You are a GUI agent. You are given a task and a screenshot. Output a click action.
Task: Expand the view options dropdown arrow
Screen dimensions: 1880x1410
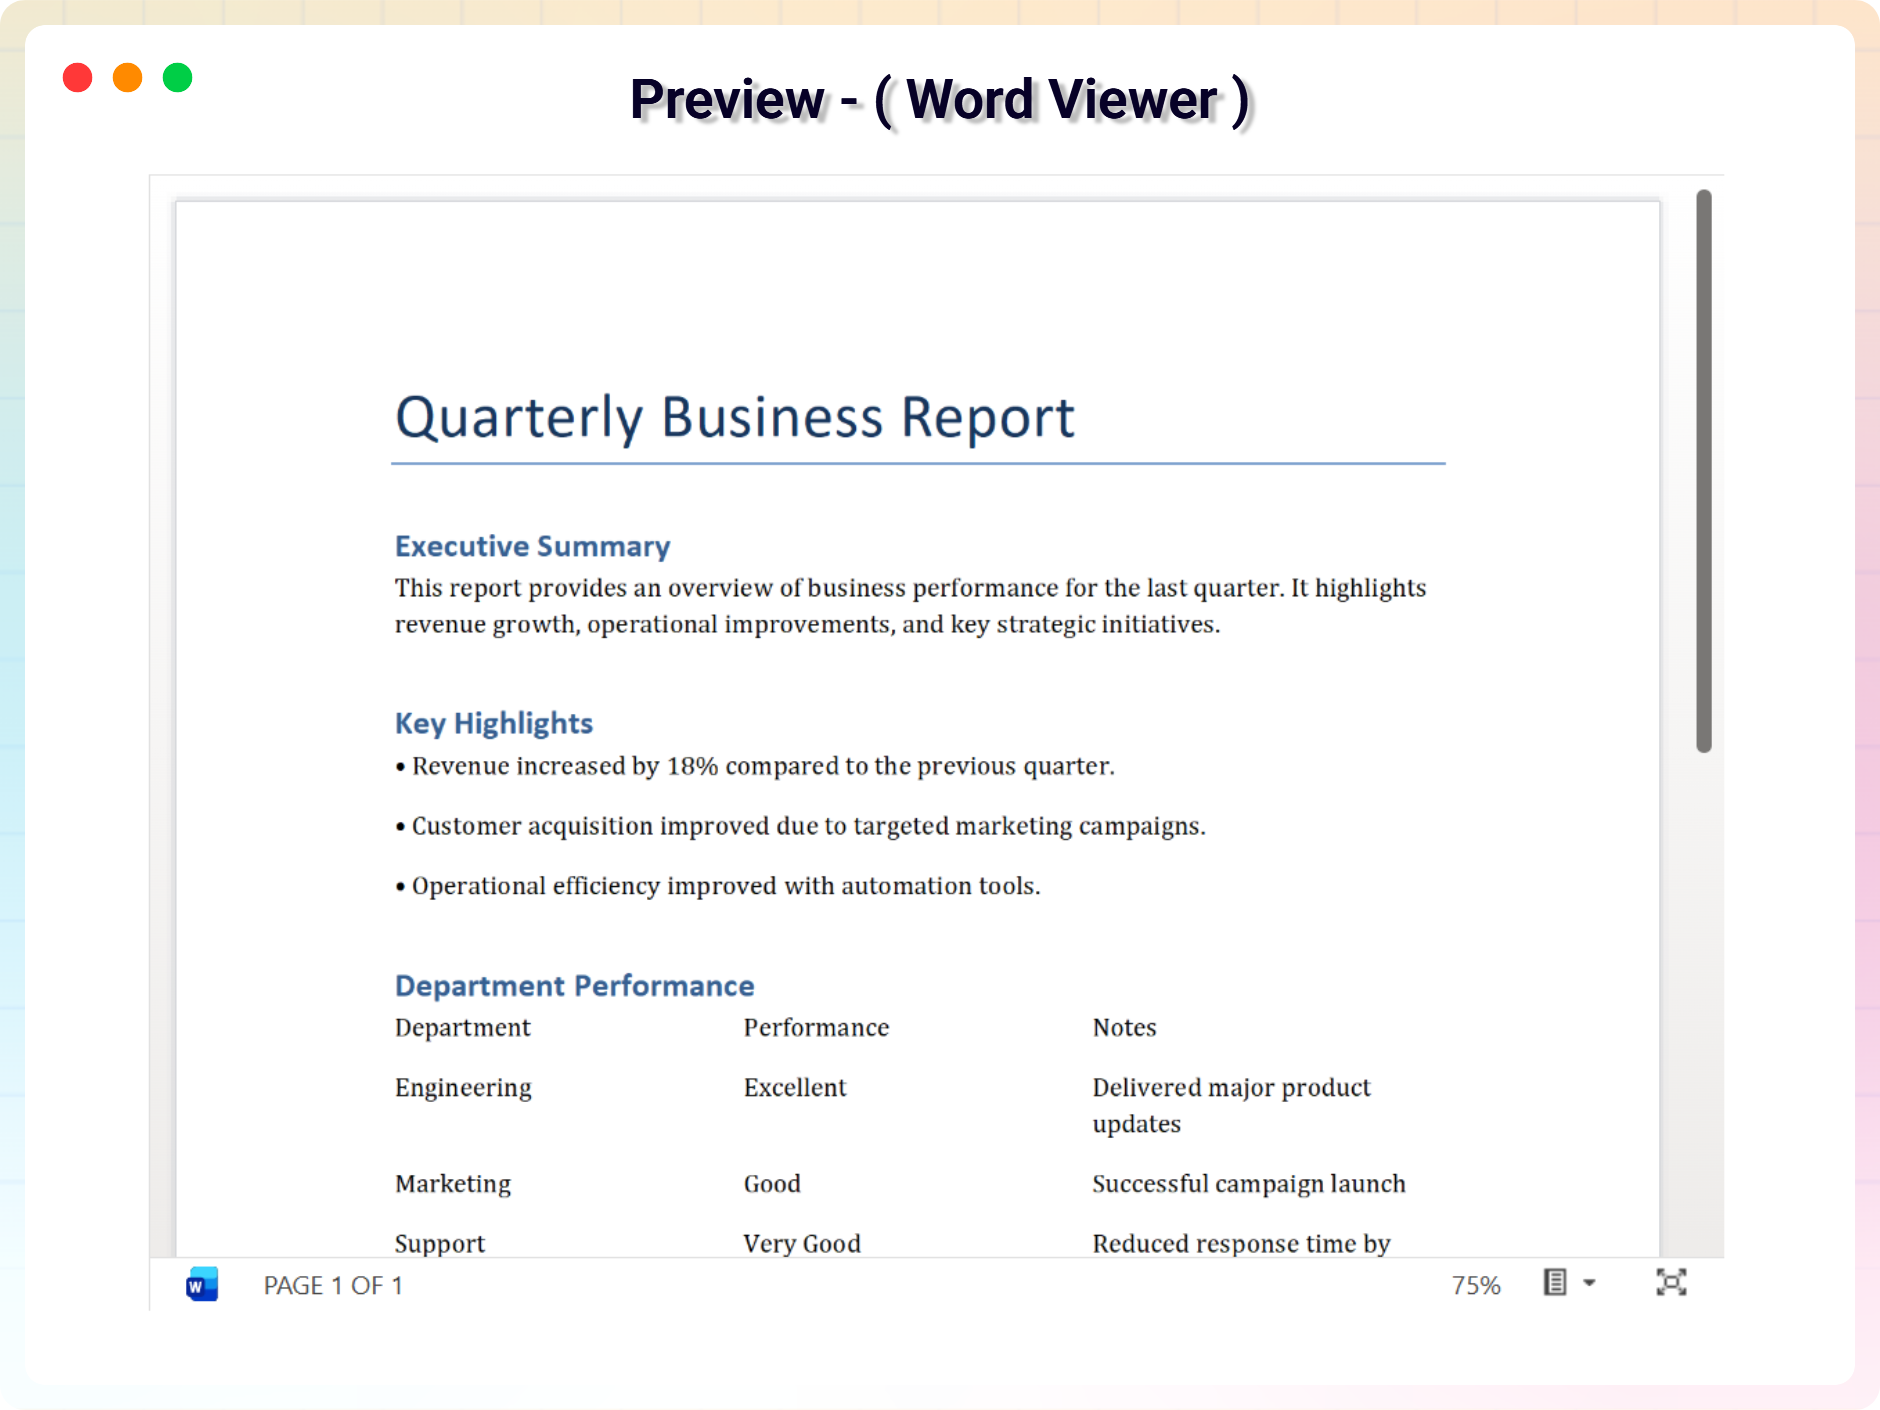[x=1589, y=1283]
